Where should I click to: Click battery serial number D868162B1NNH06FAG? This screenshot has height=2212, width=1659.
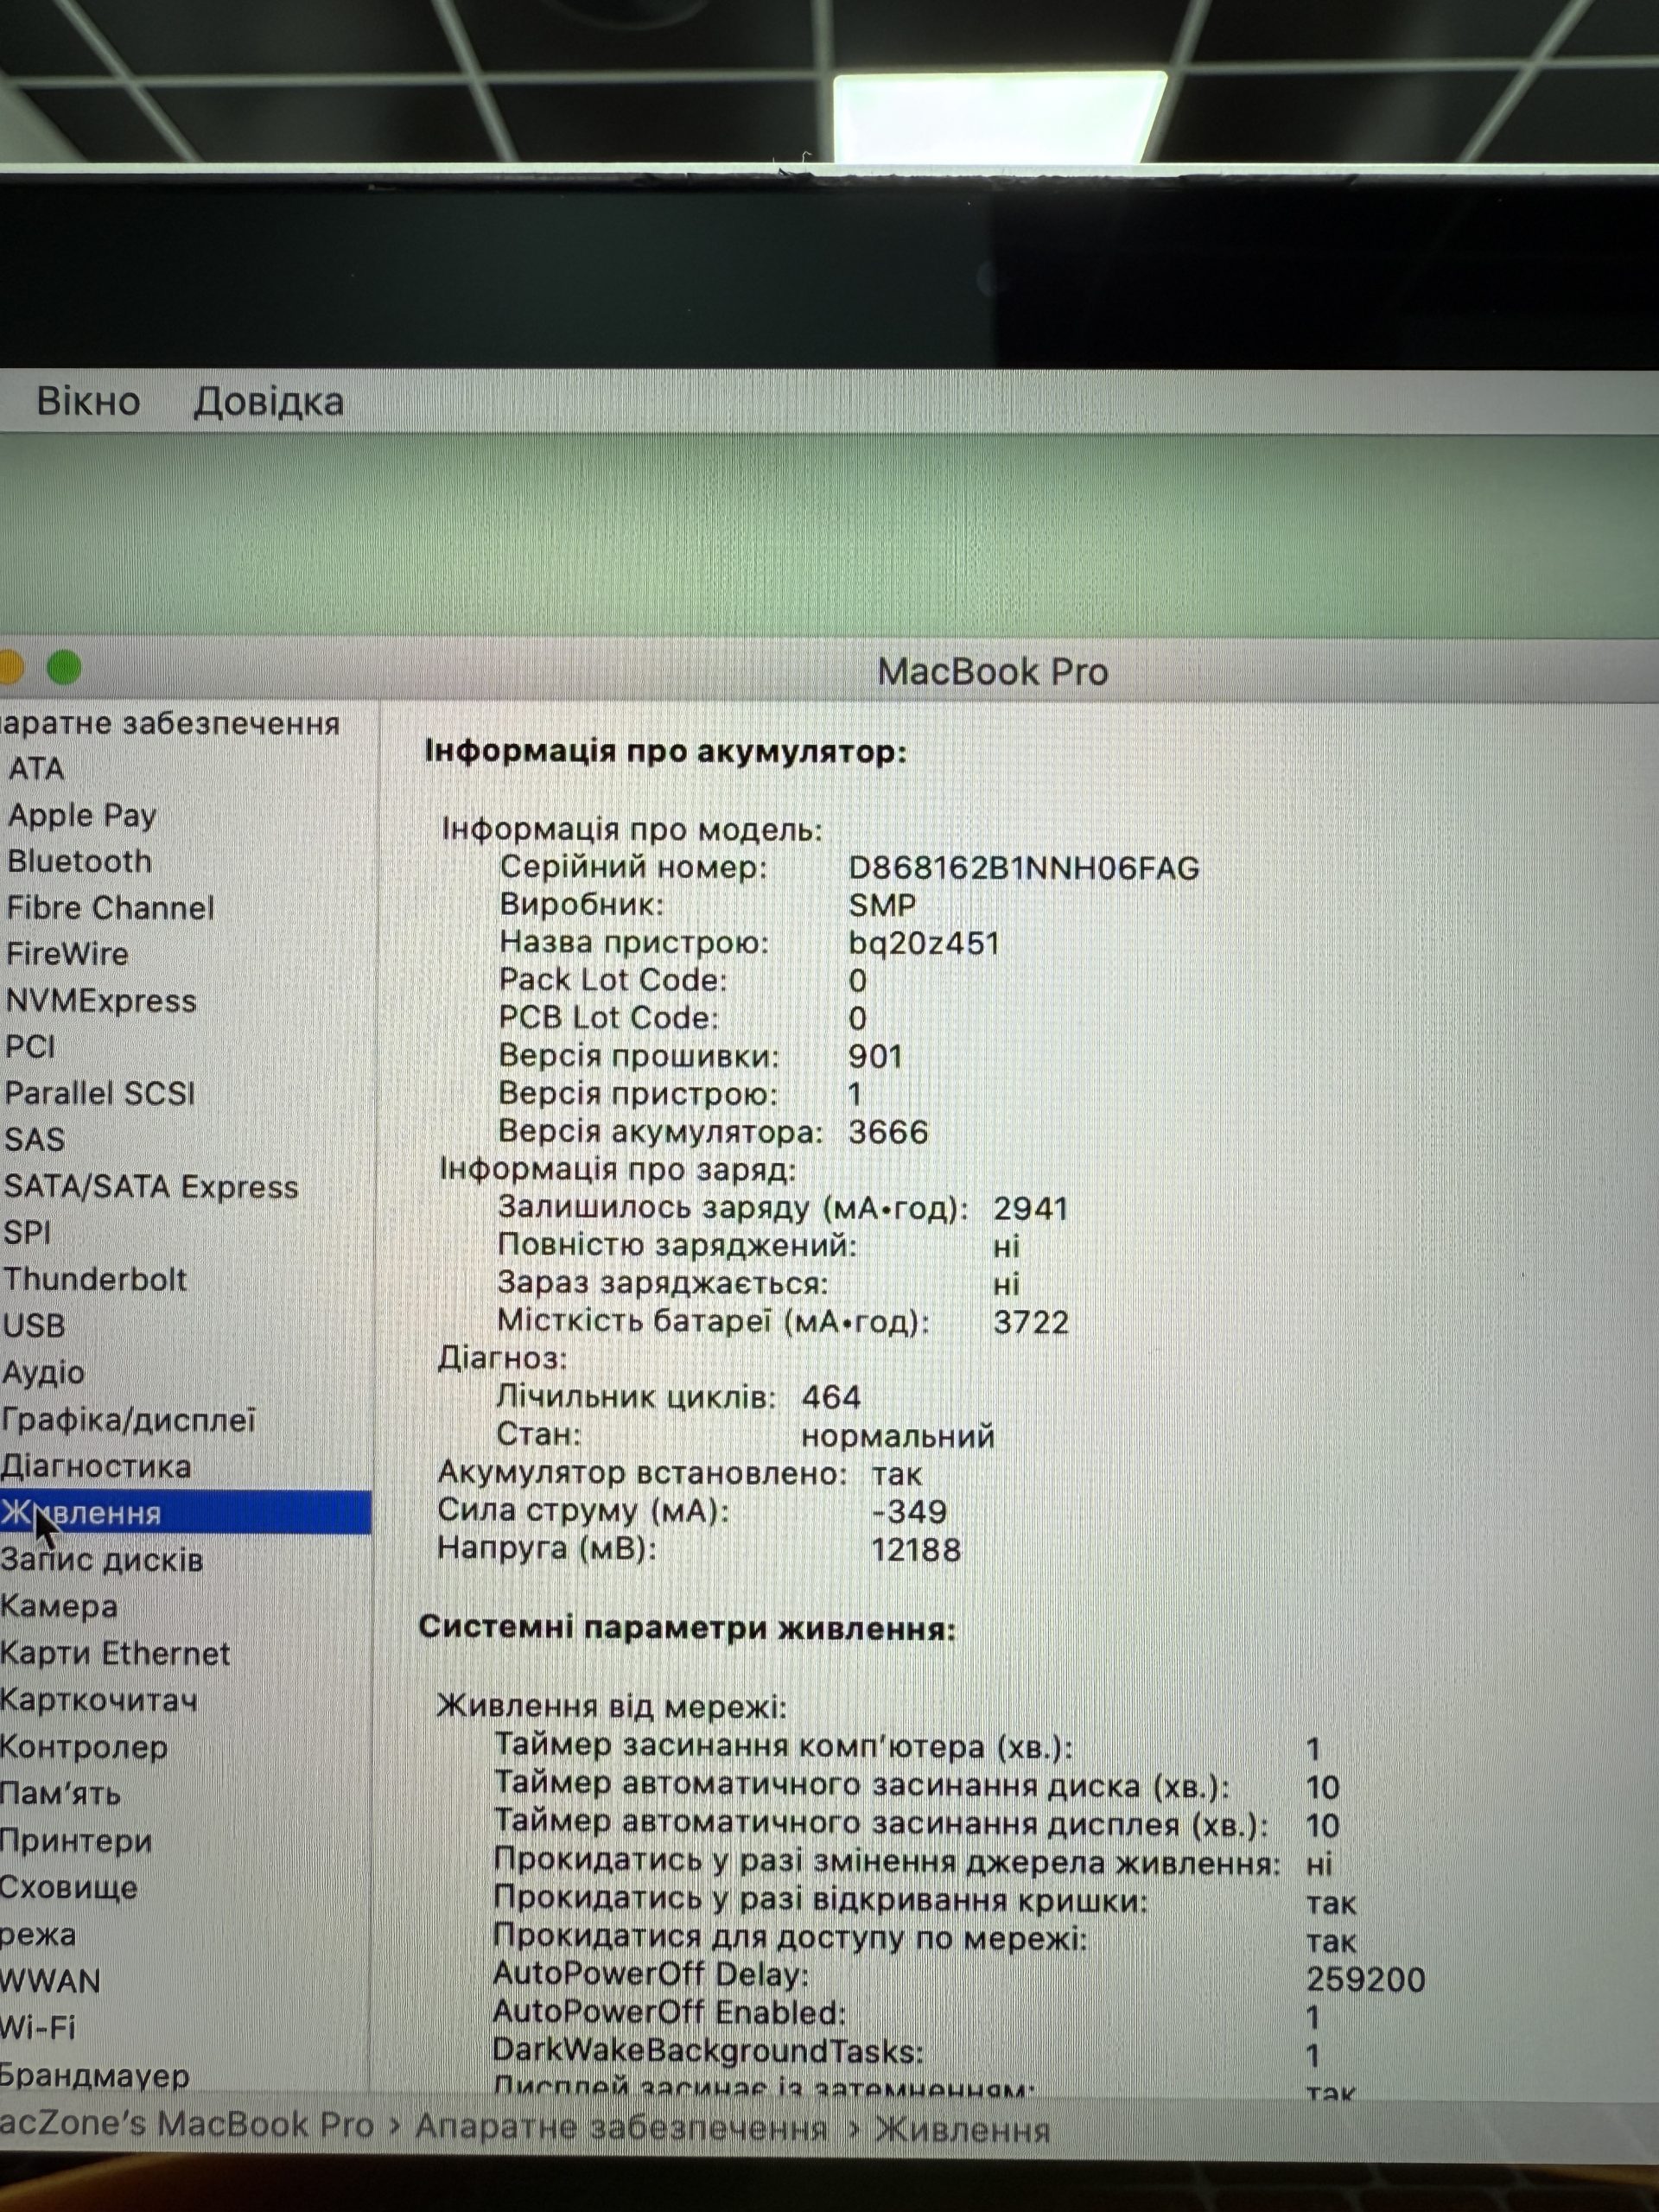coord(1023,868)
